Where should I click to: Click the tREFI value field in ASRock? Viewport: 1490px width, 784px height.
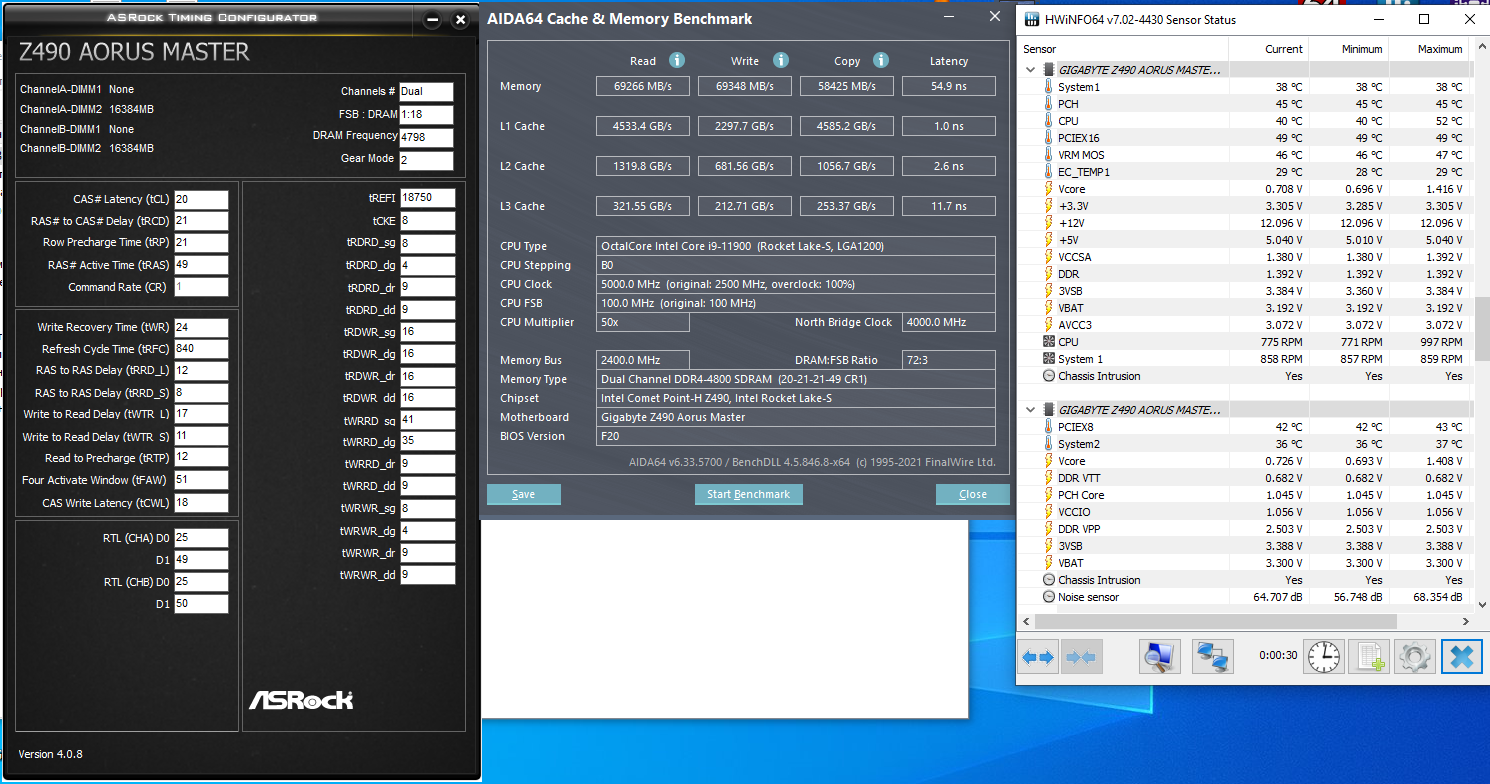[427, 198]
